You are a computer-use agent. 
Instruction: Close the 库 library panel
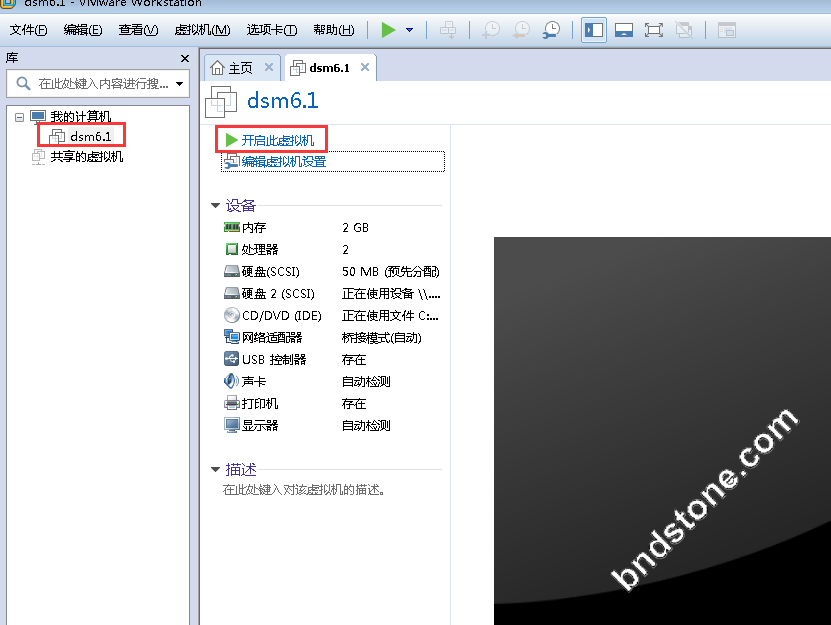pyautogui.click(x=184, y=58)
